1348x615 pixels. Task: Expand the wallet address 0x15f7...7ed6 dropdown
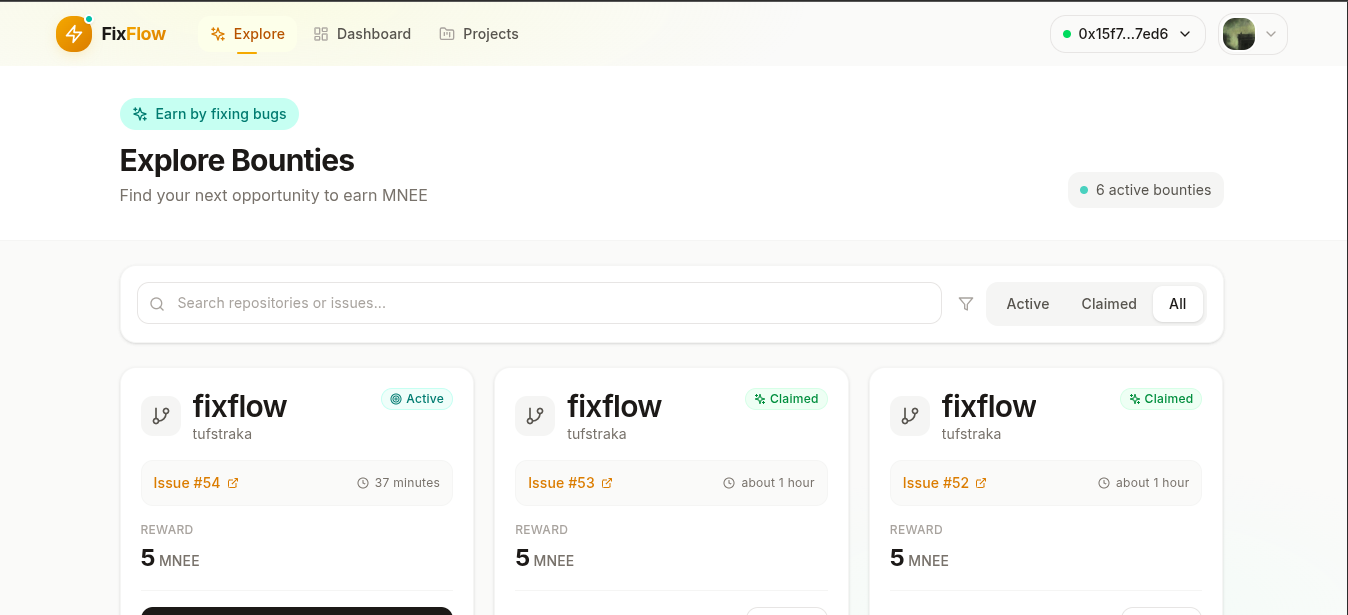coord(1128,34)
